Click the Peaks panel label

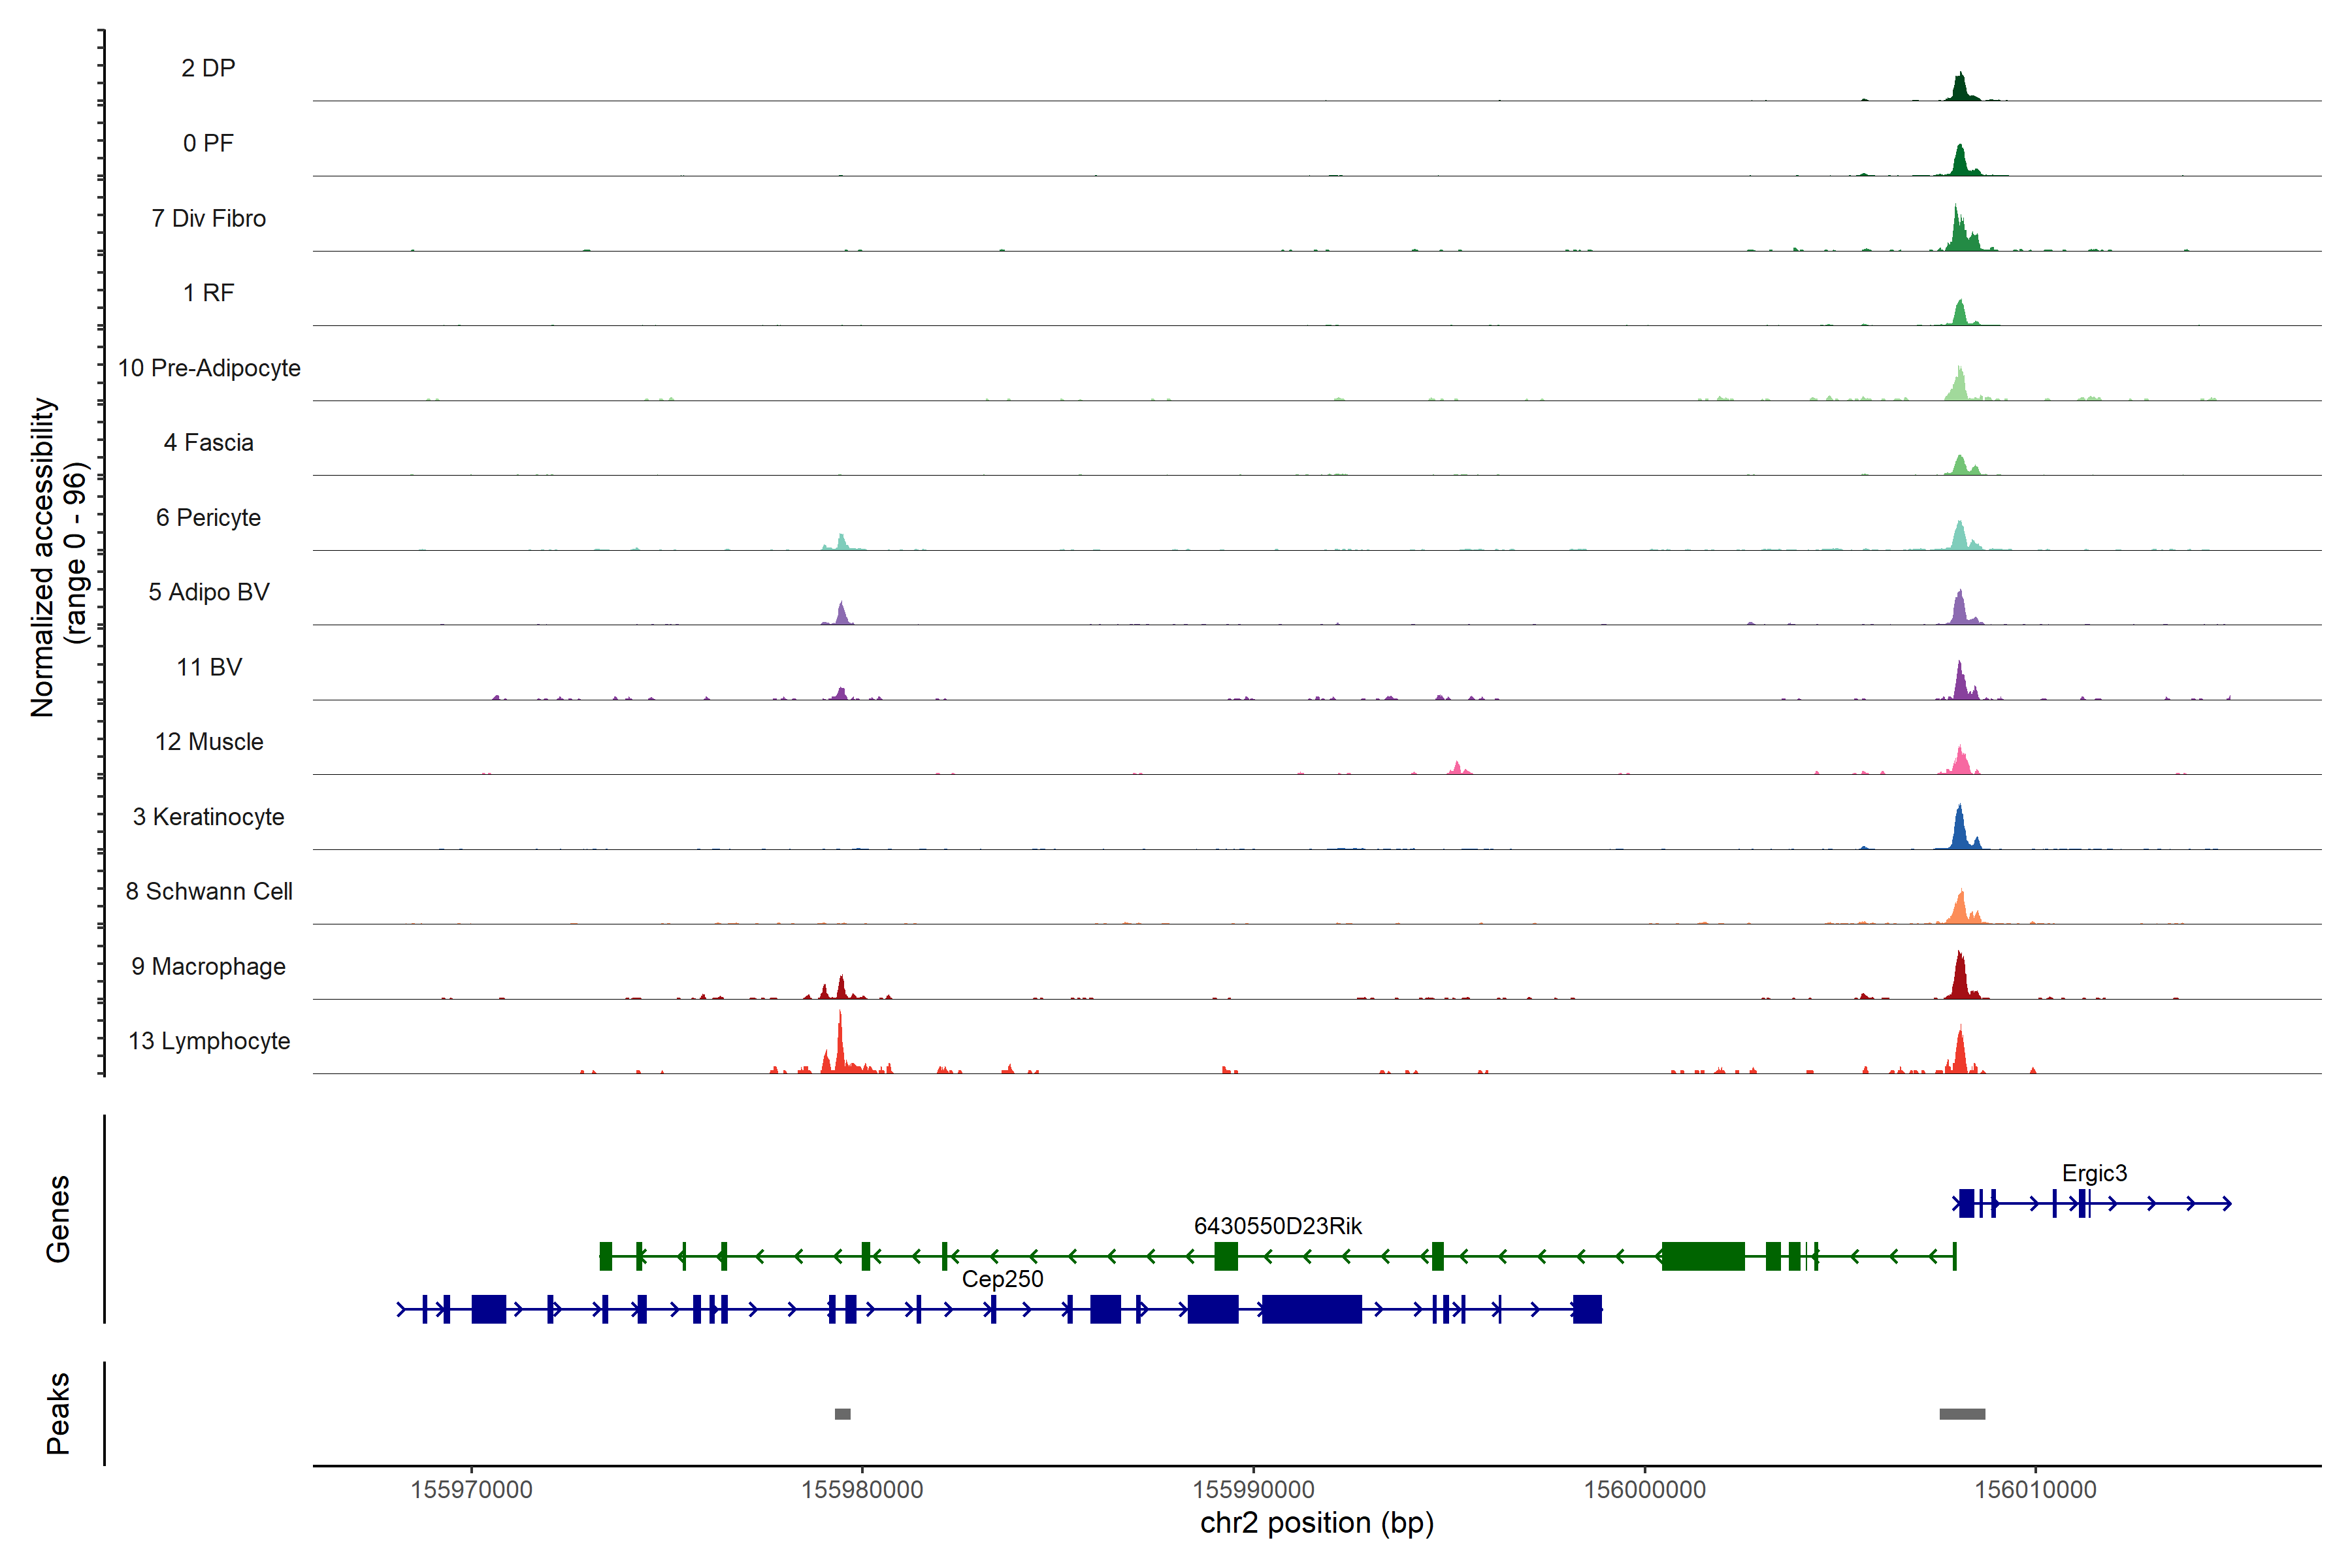click(58, 1413)
